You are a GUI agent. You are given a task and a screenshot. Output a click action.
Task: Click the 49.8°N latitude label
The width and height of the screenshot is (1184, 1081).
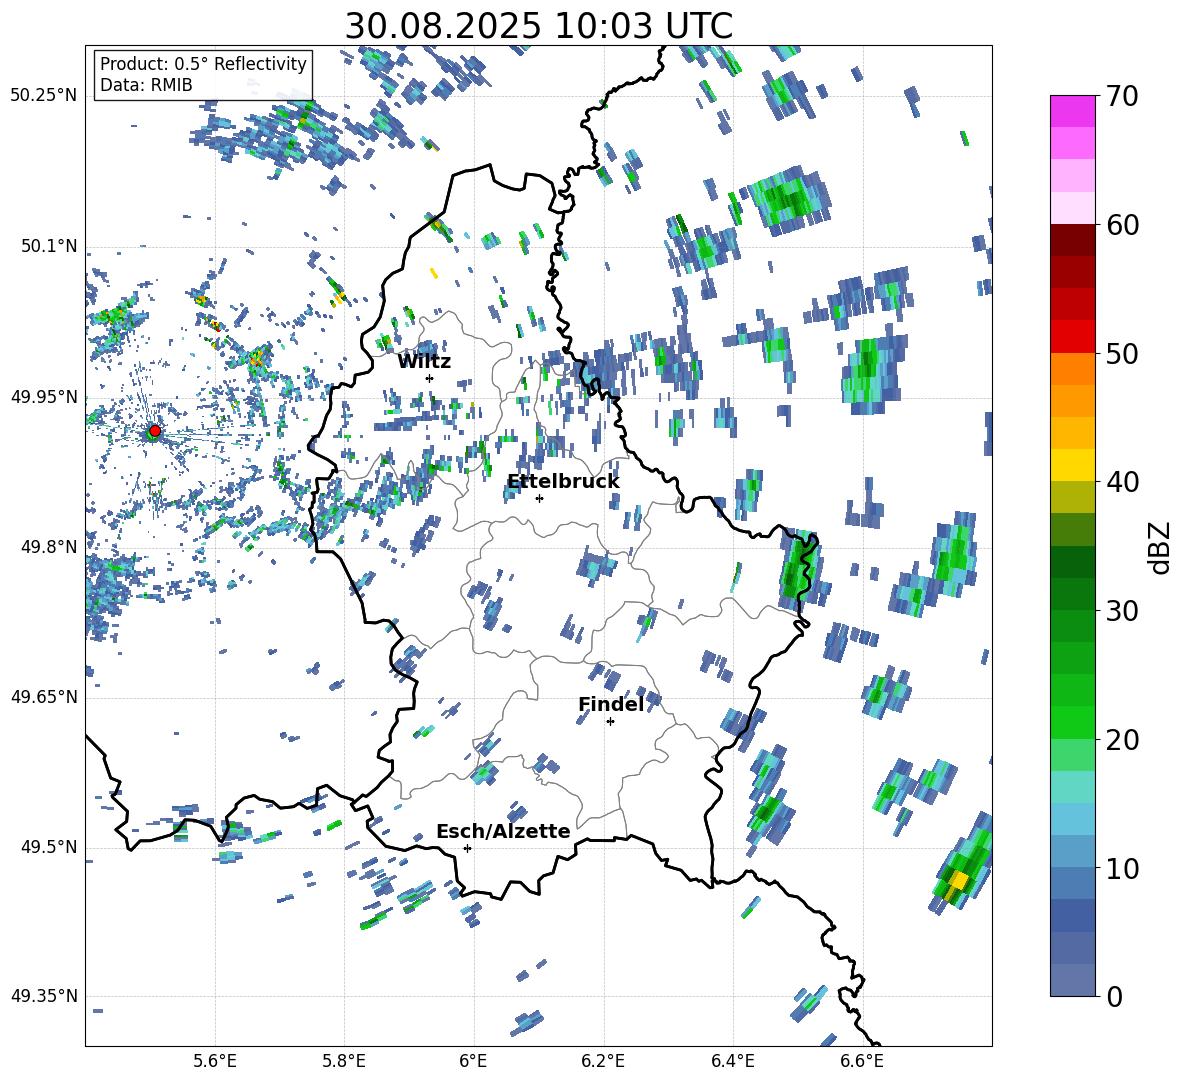tap(50, 547)
